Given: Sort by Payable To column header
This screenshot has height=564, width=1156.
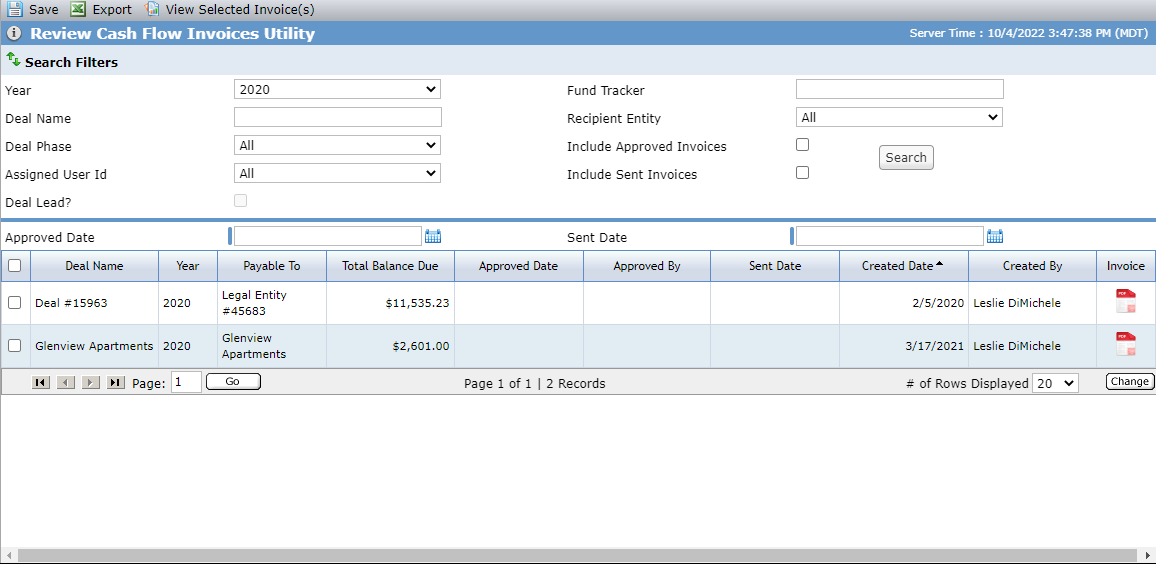Looking at the screenshot, I should pos(272,266).
